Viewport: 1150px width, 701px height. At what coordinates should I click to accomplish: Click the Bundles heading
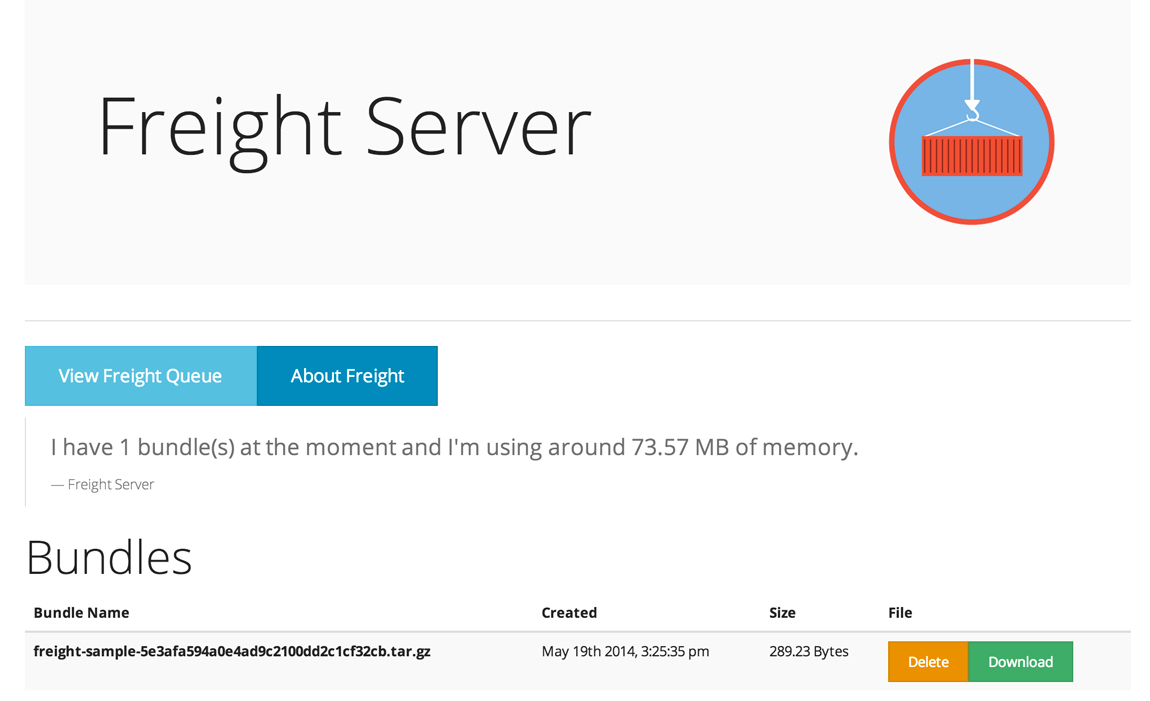pos(109,558)
